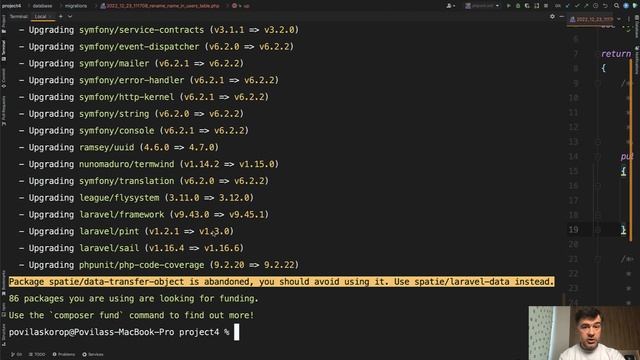Click 'Upgrading symfony/event-dispatcher' line
Viewport: 640px width, 360px height.
tap(156, 47)
